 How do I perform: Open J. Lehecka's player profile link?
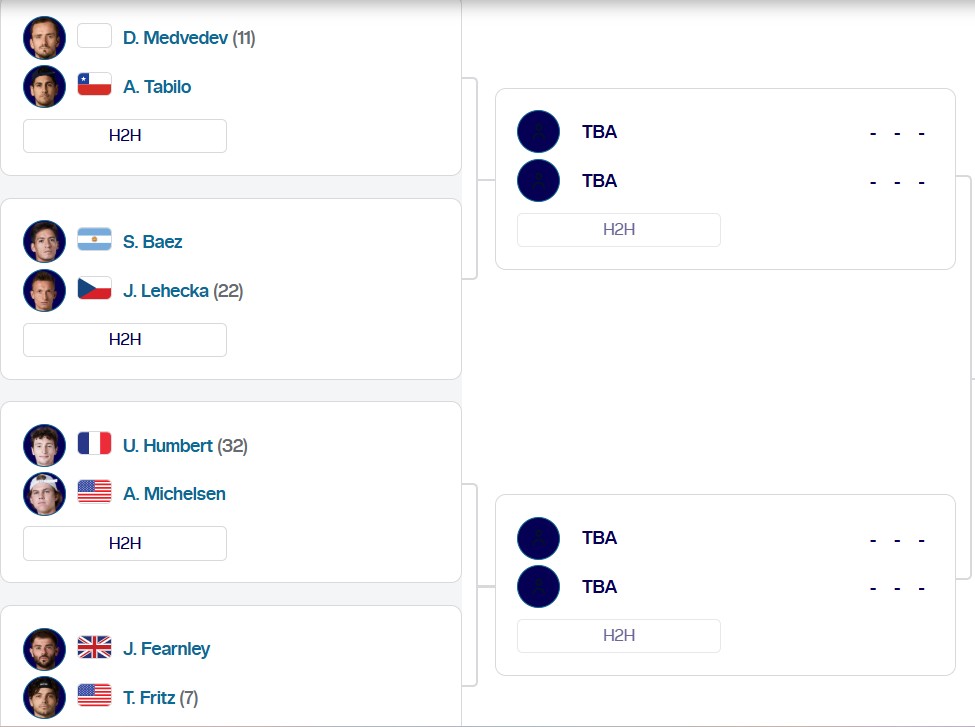click(x=166, y=291)
